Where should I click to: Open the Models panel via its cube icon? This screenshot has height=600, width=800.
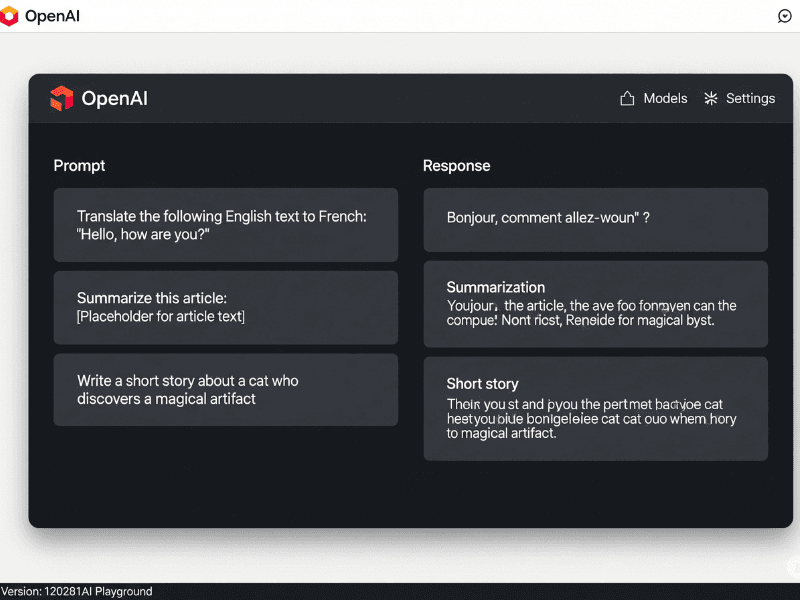[x=628, y=98]
